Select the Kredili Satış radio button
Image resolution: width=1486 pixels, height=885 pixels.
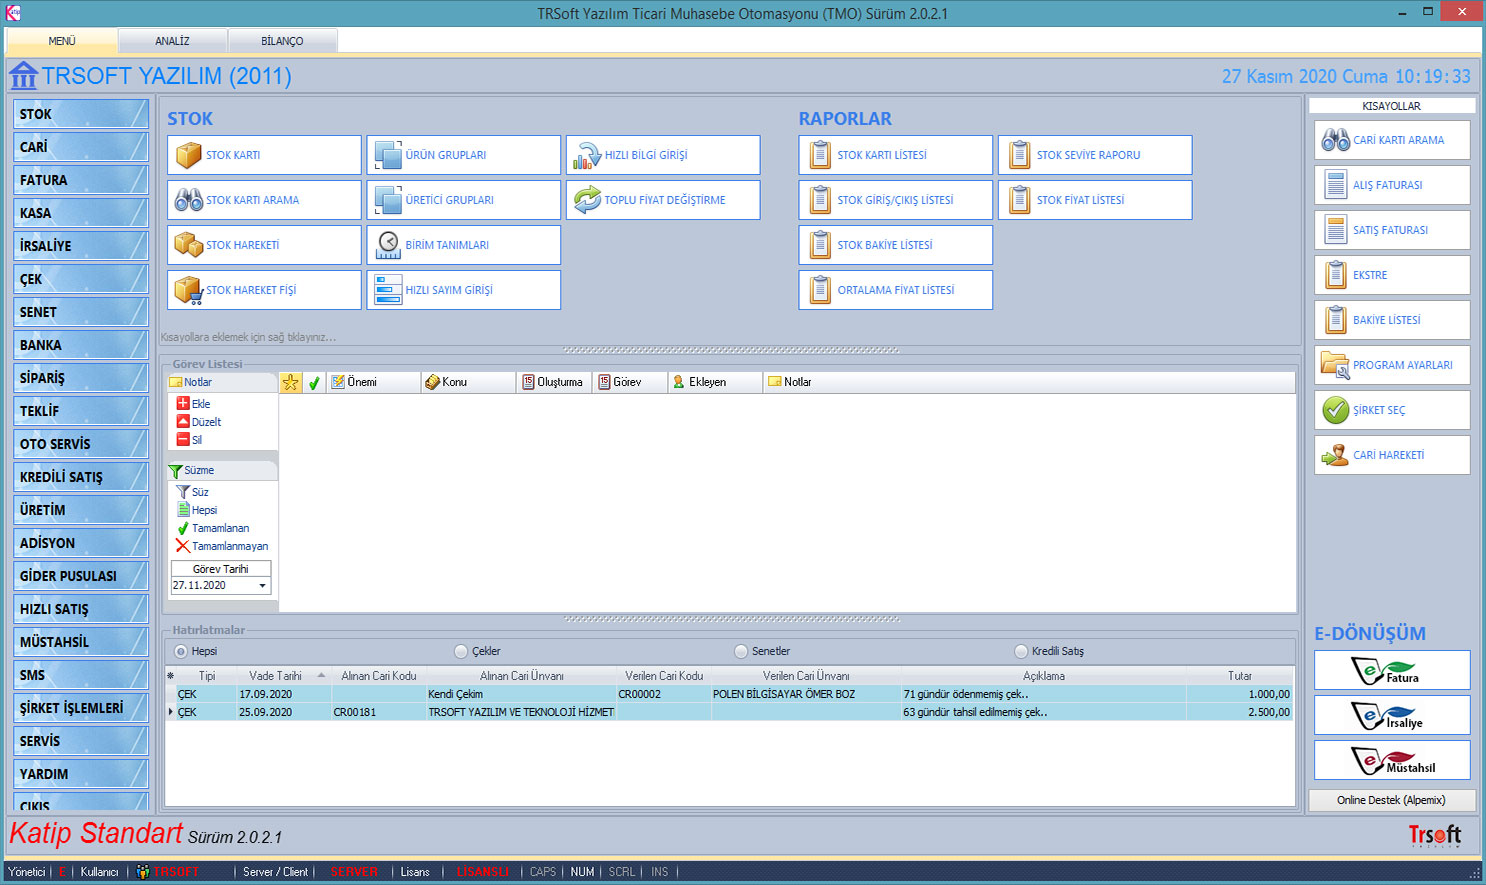[1021, 652]
